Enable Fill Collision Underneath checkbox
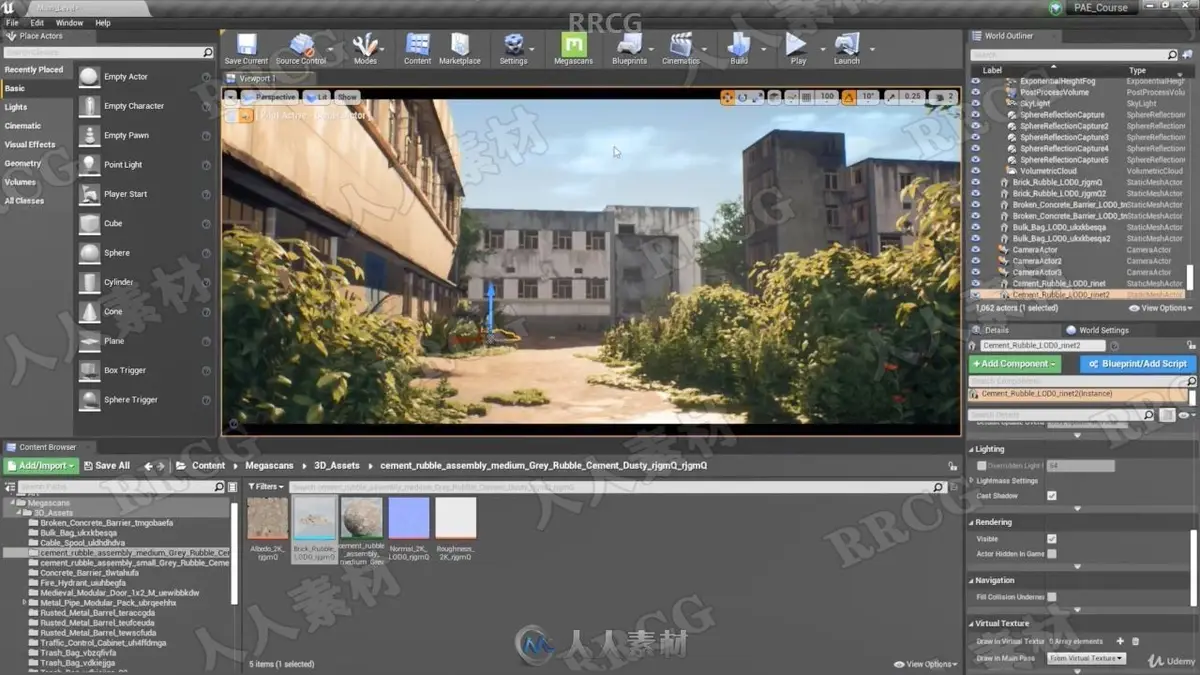This screenshot has width=1200, height=675. 1051,597
